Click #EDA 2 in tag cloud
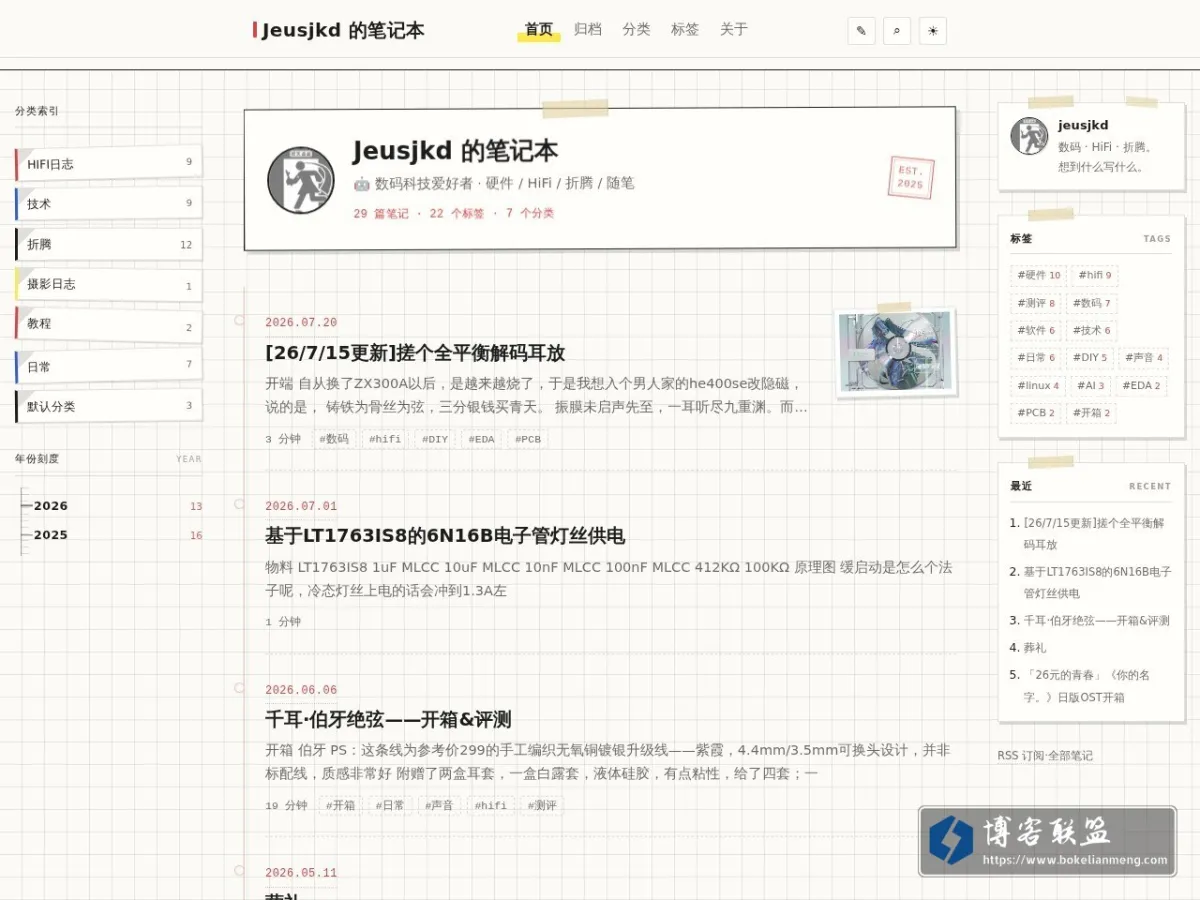Image resolution: width=1200 pixels, height=900 pixels. pyautogui.click(x=1141, y=386)
